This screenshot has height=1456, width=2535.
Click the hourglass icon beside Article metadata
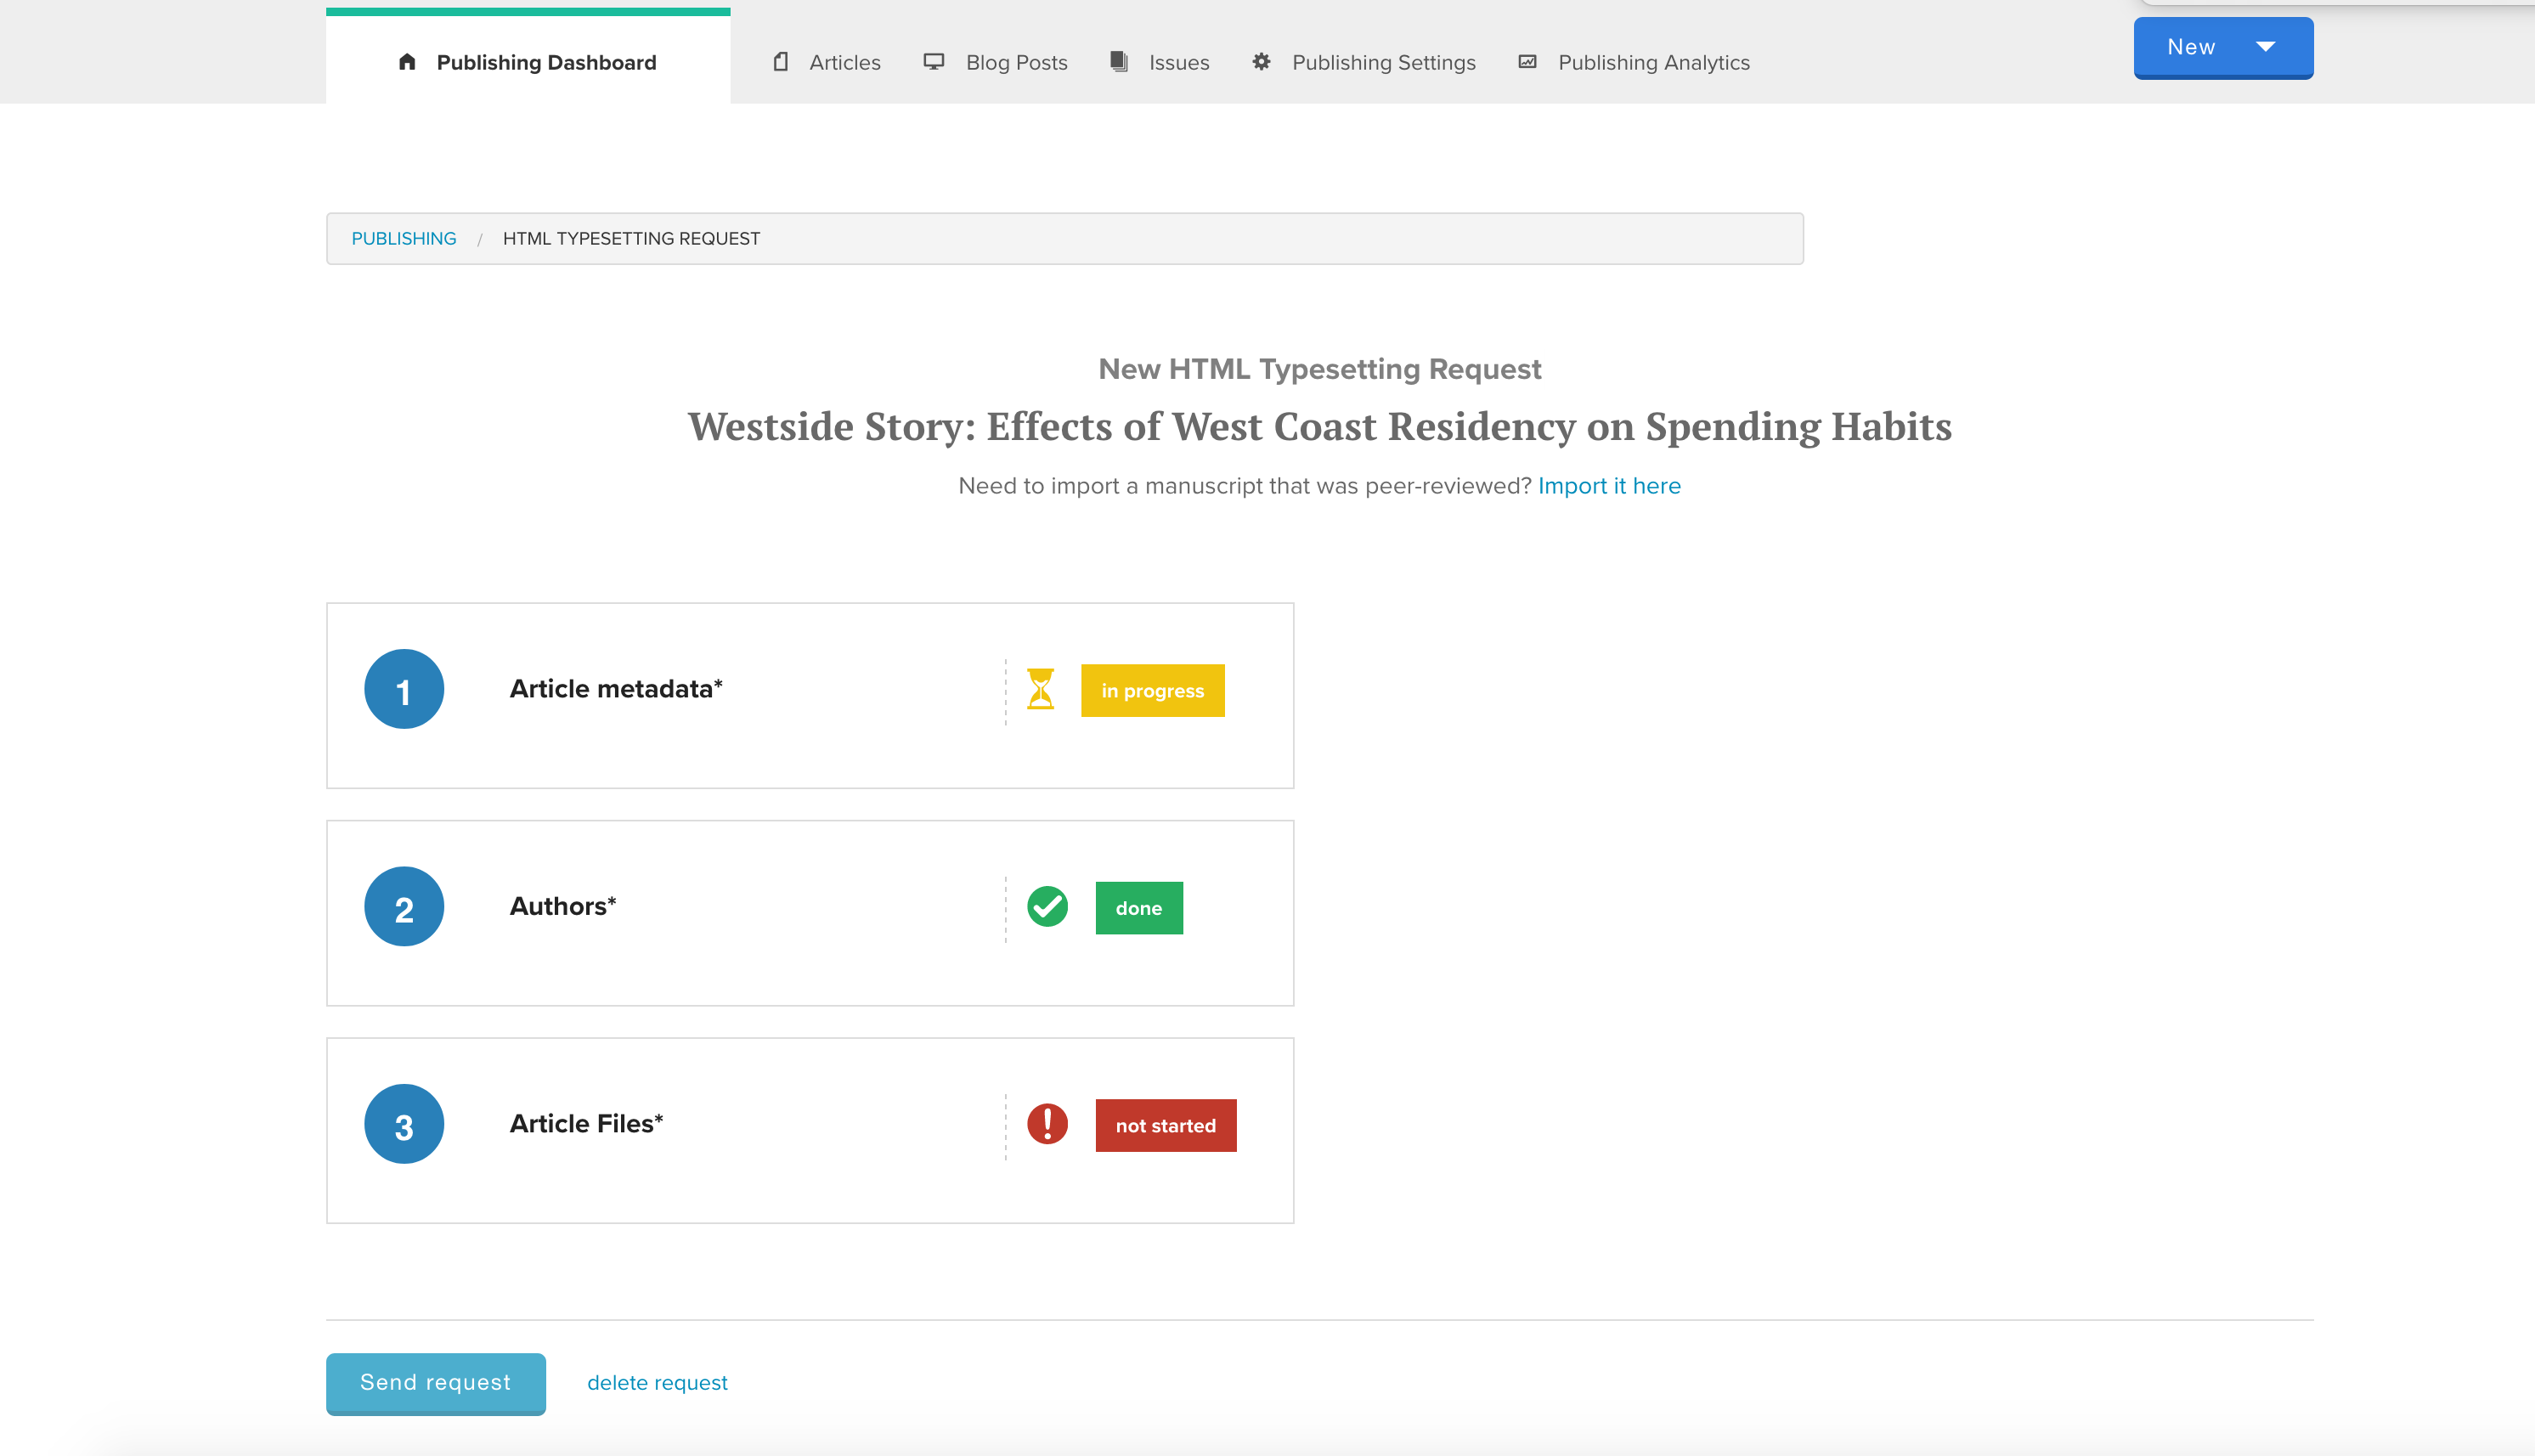click(1041, 689)
